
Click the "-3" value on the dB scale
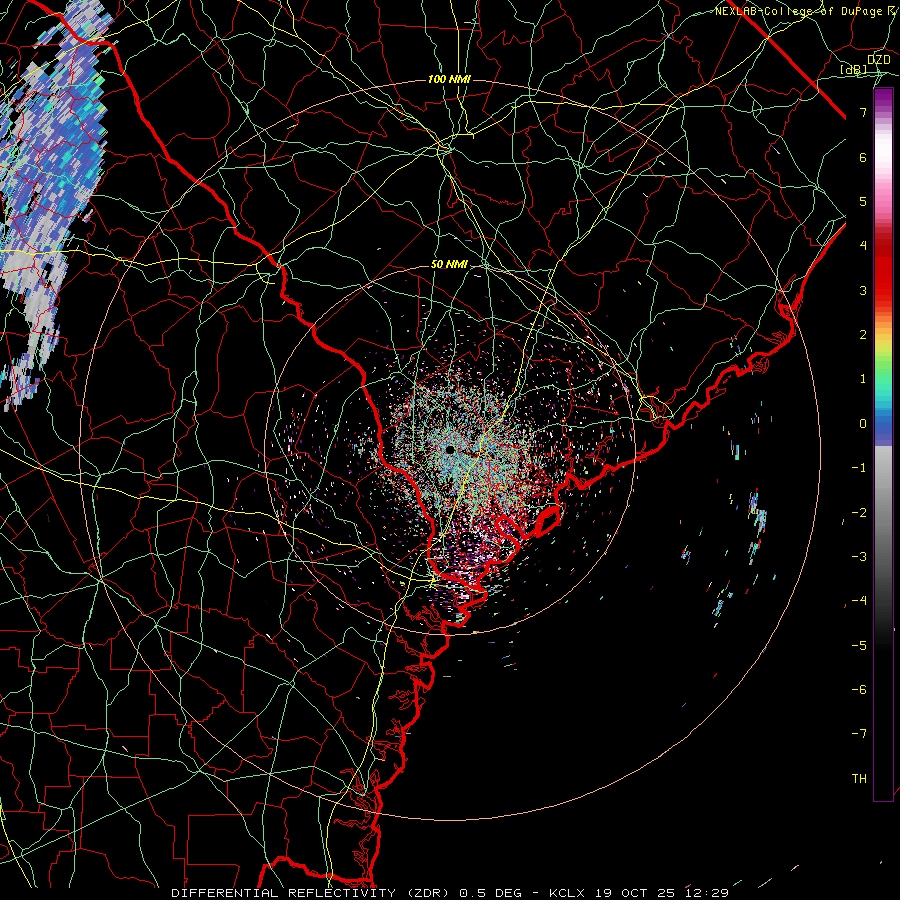click(x=859, y=557)
